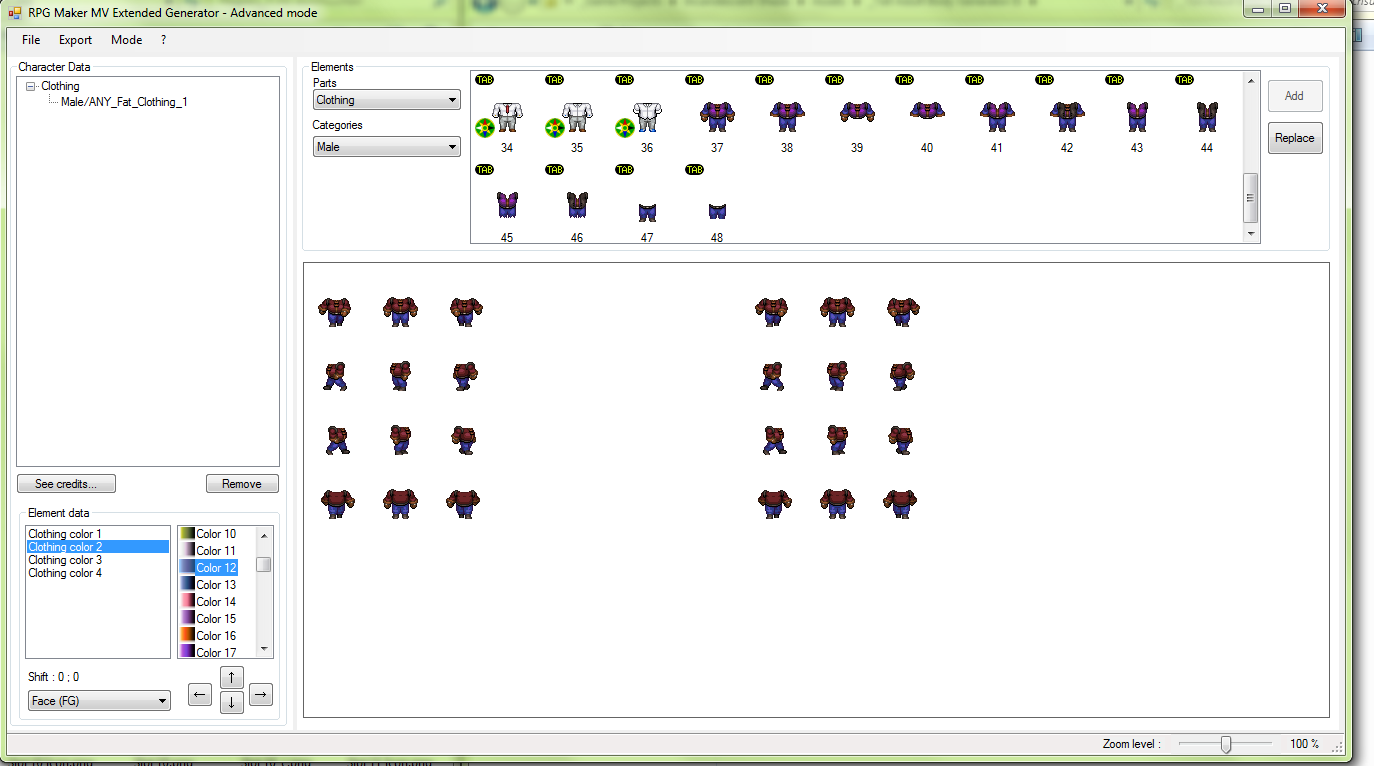This screenshot has width=1374, height=766.
Task: Shift element left with the left arrow
Action: 200,694
